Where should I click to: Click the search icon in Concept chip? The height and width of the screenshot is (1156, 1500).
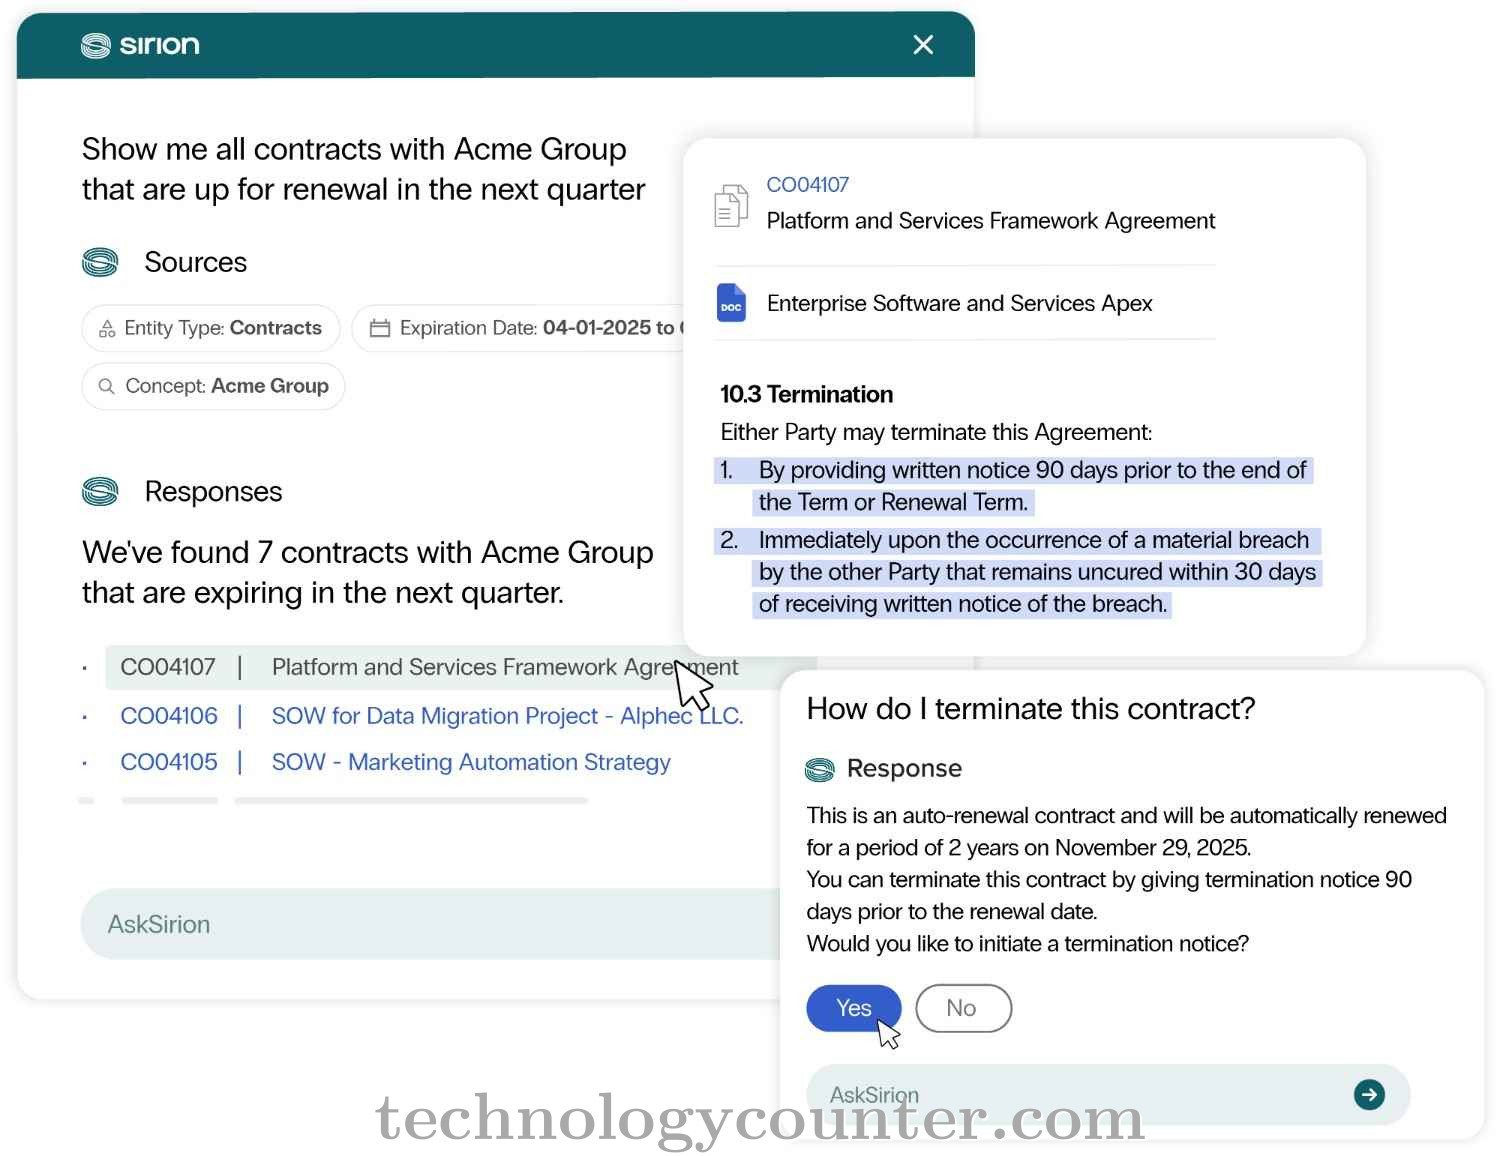click(x=106, y=386)
